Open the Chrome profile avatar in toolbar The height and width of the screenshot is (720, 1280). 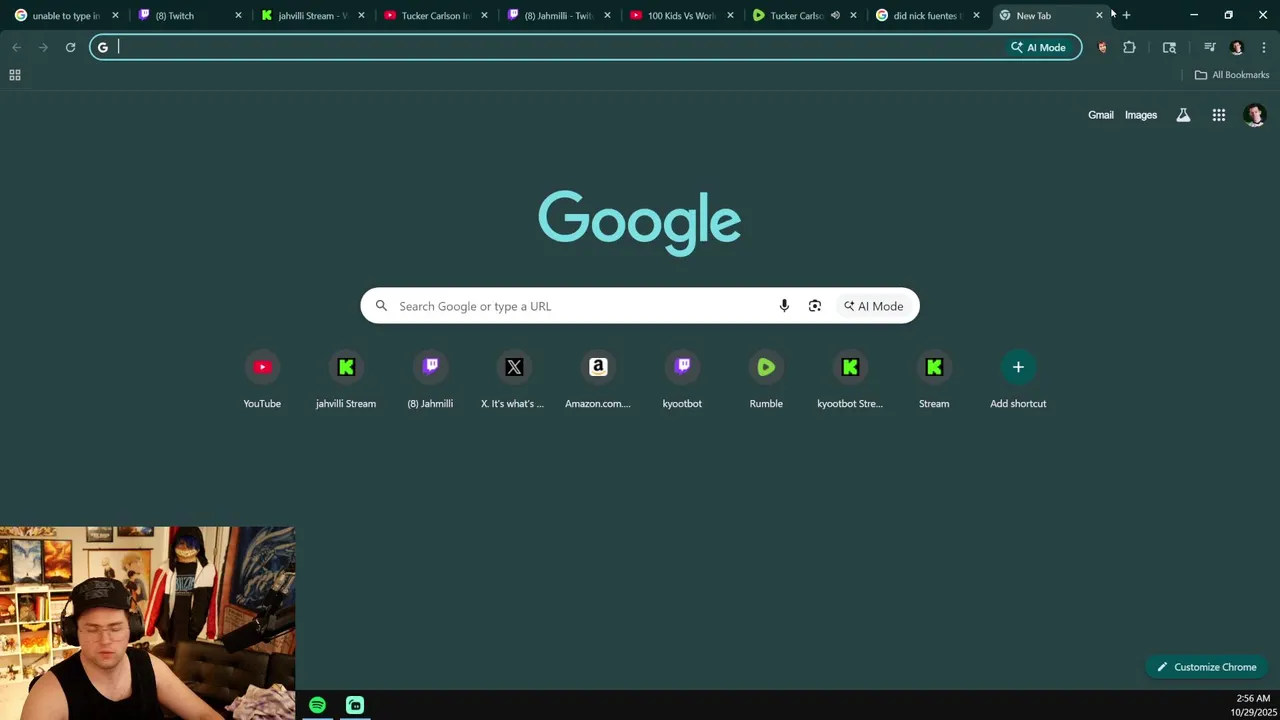coord(1236,47)
